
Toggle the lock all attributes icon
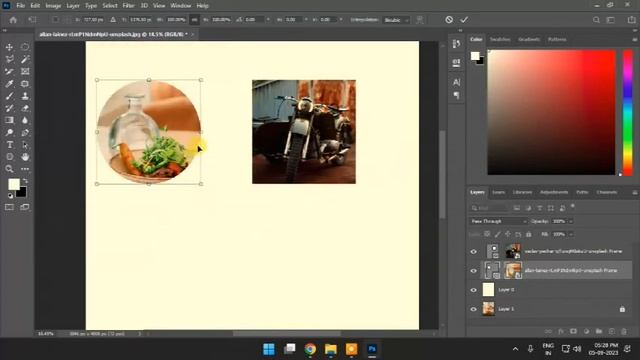(529, 234)
